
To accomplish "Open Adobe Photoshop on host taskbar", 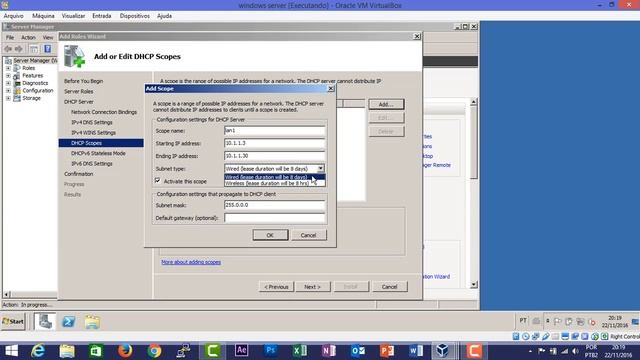I will point(271,351).
